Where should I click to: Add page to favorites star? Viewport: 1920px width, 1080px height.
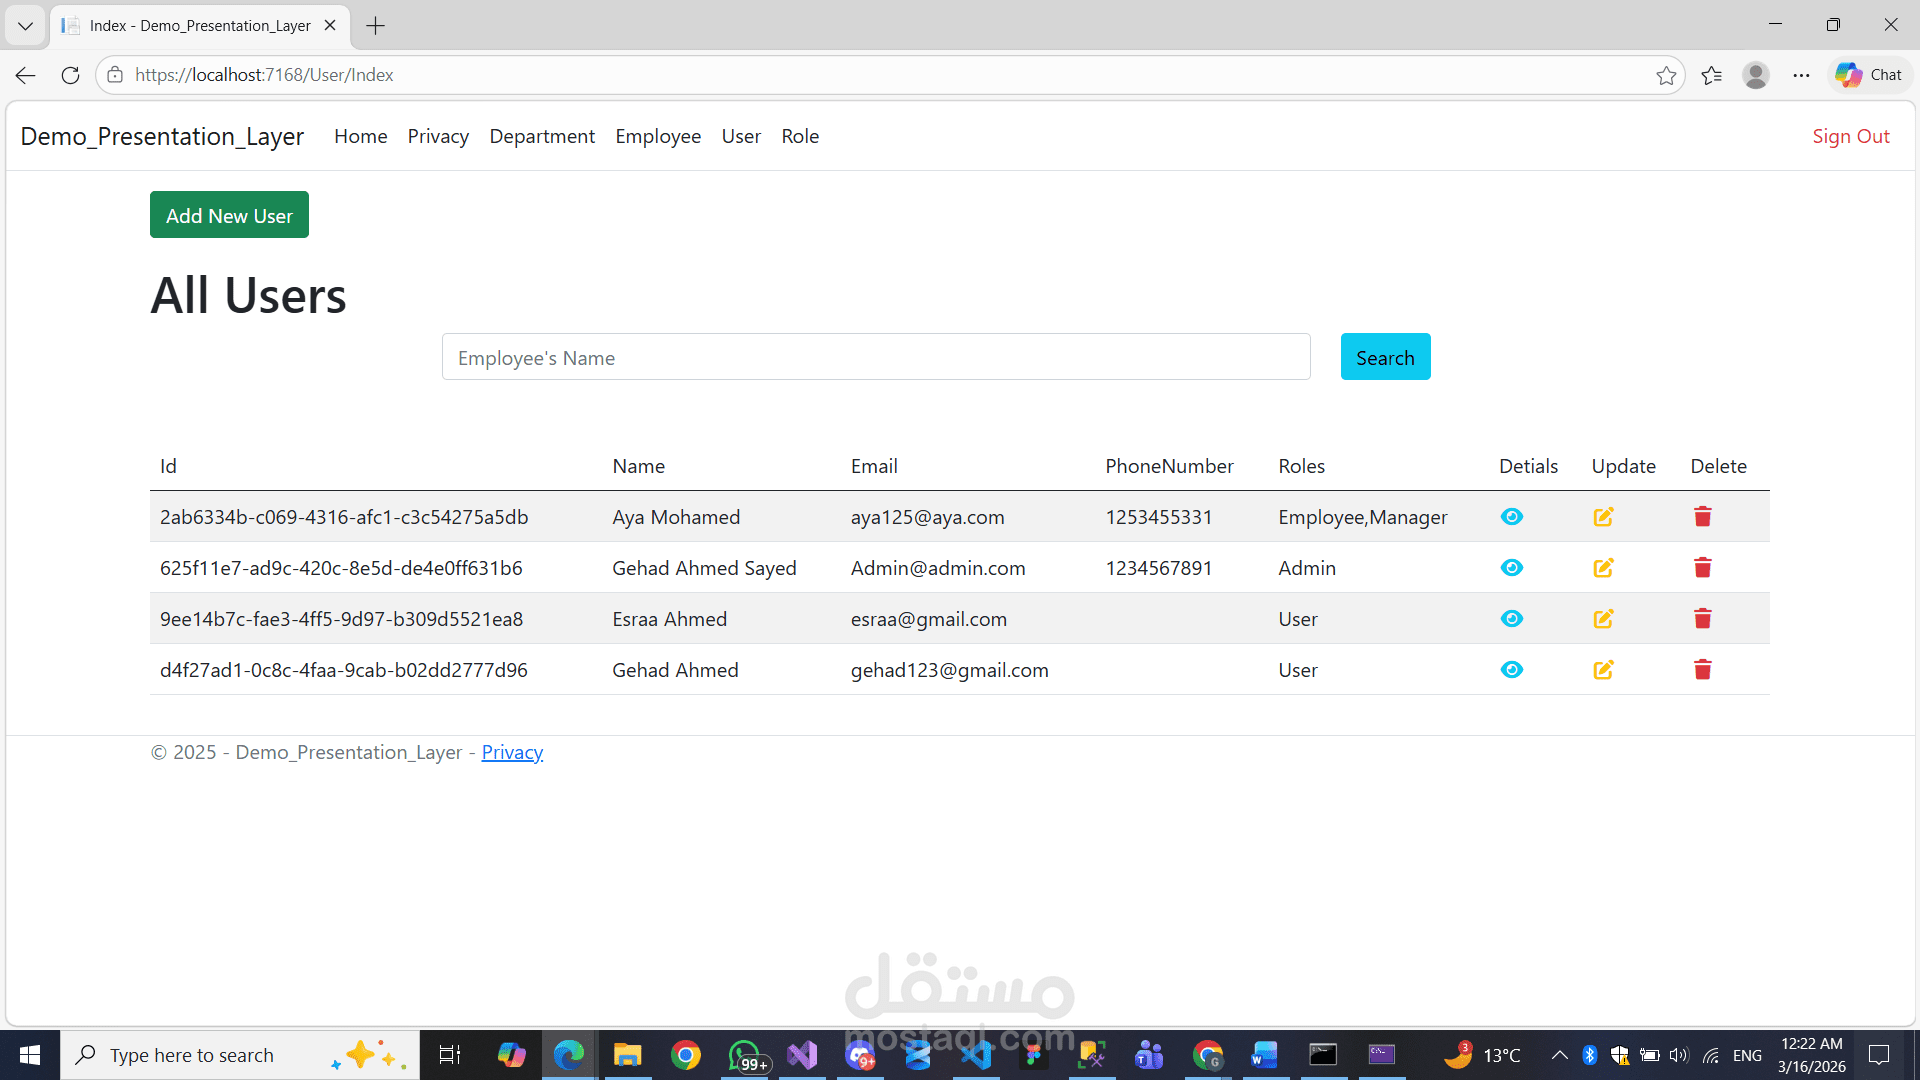coord(1666,75)
